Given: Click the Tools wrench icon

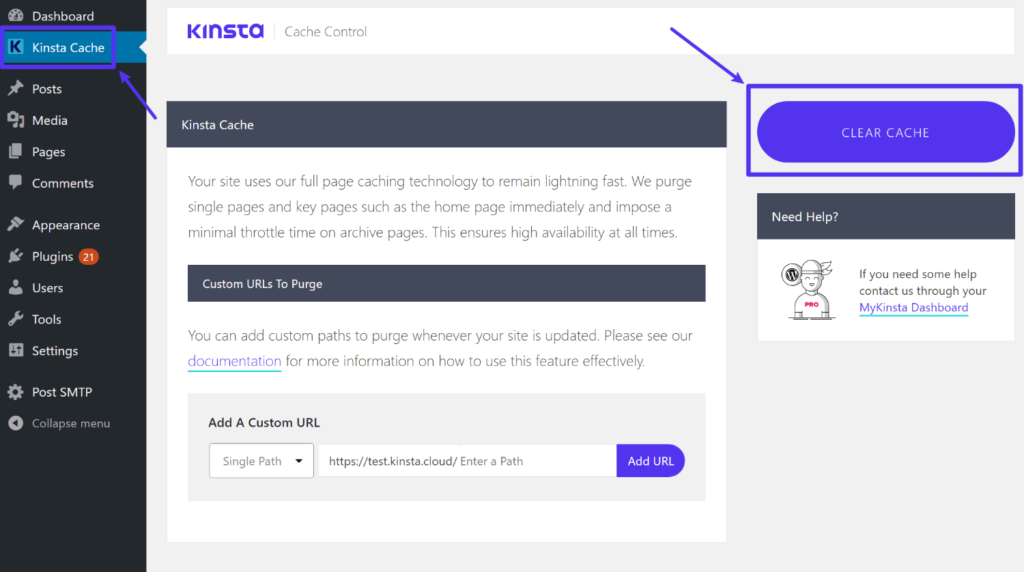Looking at the screenshot, I should tap(15, 320).
